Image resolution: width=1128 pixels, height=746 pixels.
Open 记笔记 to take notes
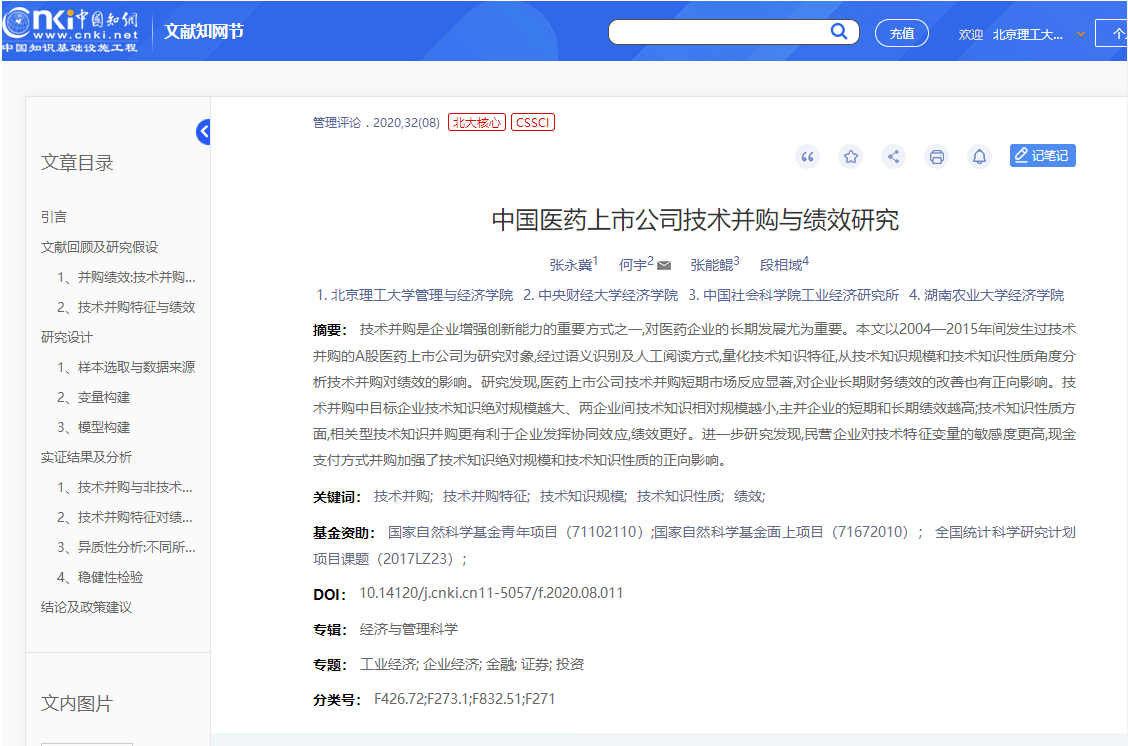click(x=1043, y=156)
